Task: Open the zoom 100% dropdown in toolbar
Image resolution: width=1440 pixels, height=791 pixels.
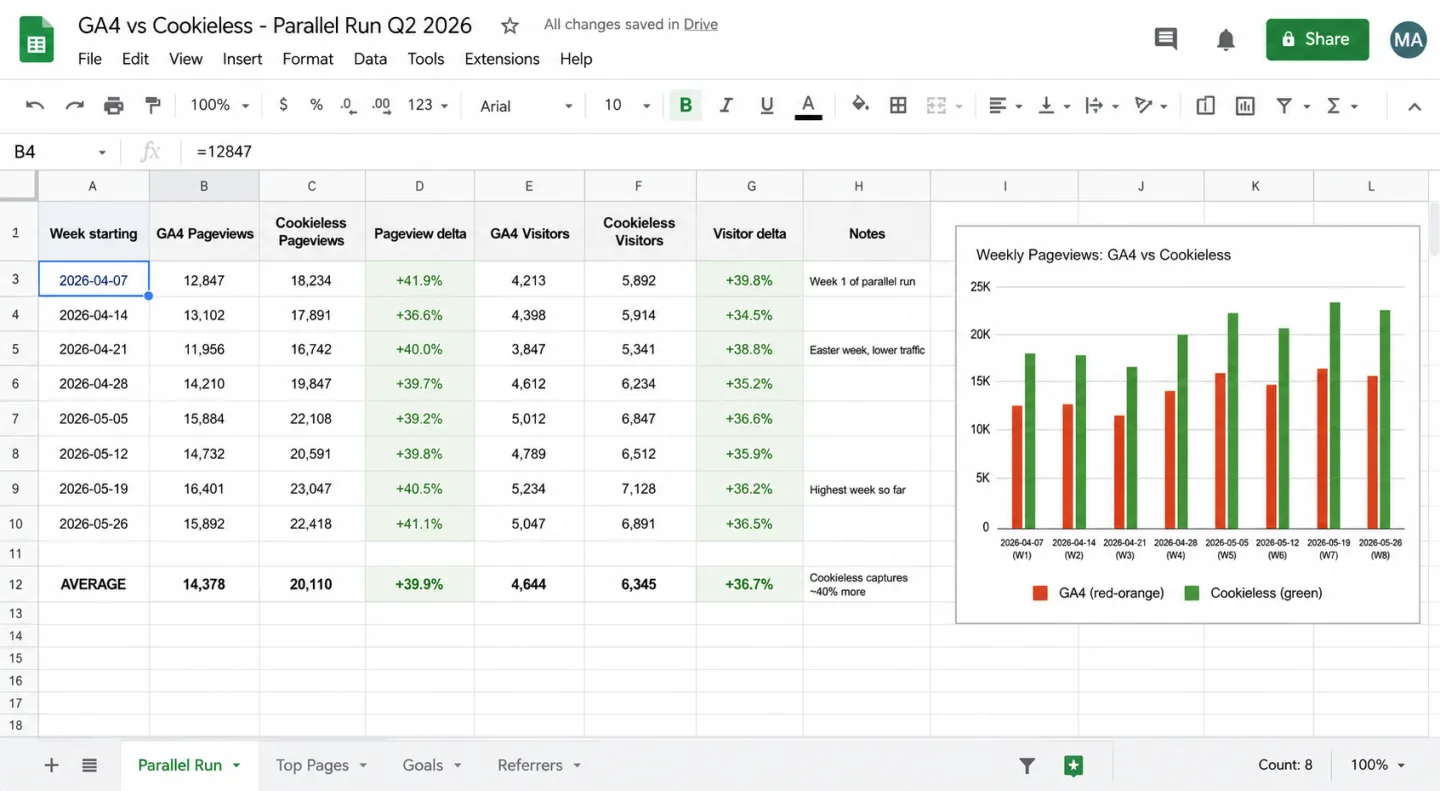Action: click(219, 105)
